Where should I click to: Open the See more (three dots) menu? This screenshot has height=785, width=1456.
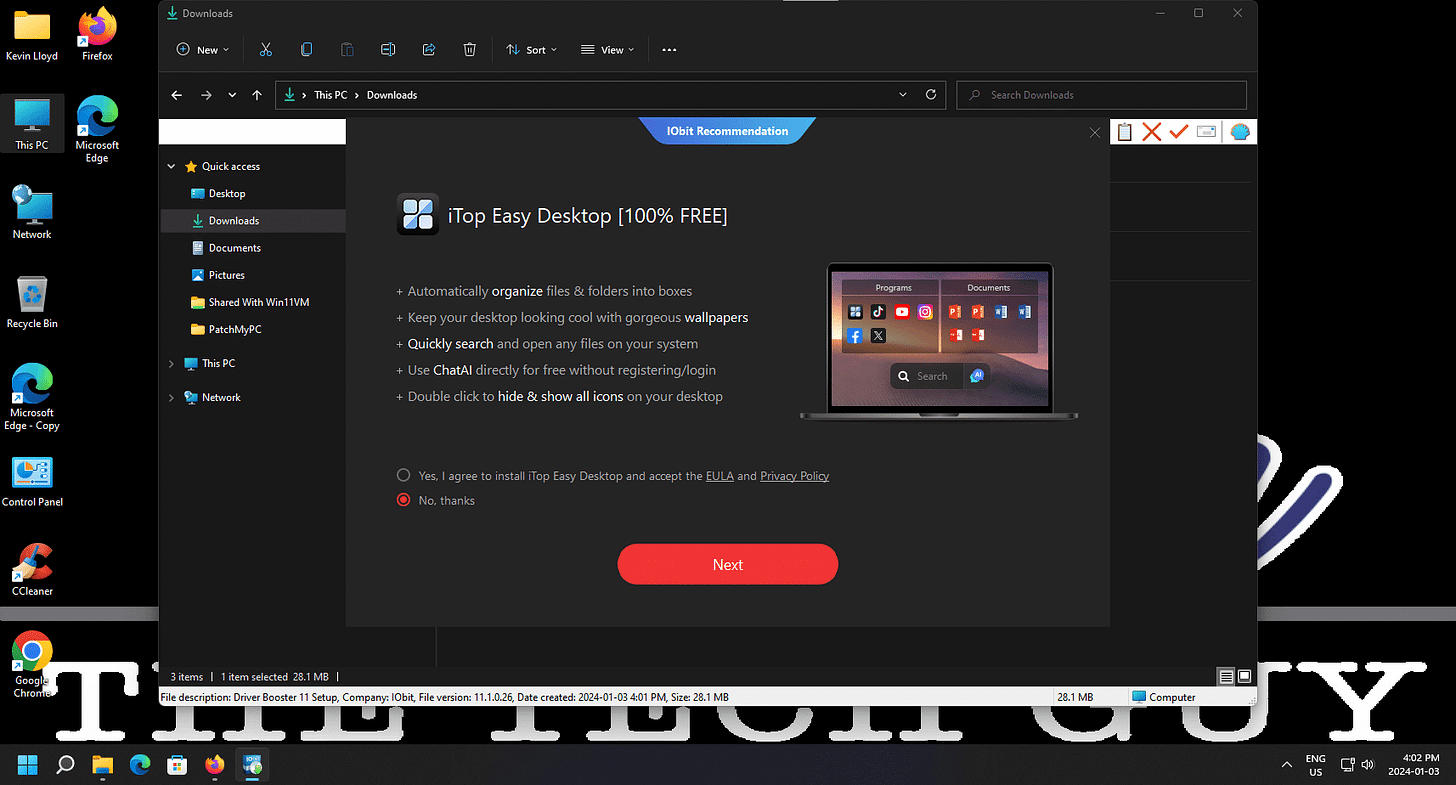[x=670, y=50]
